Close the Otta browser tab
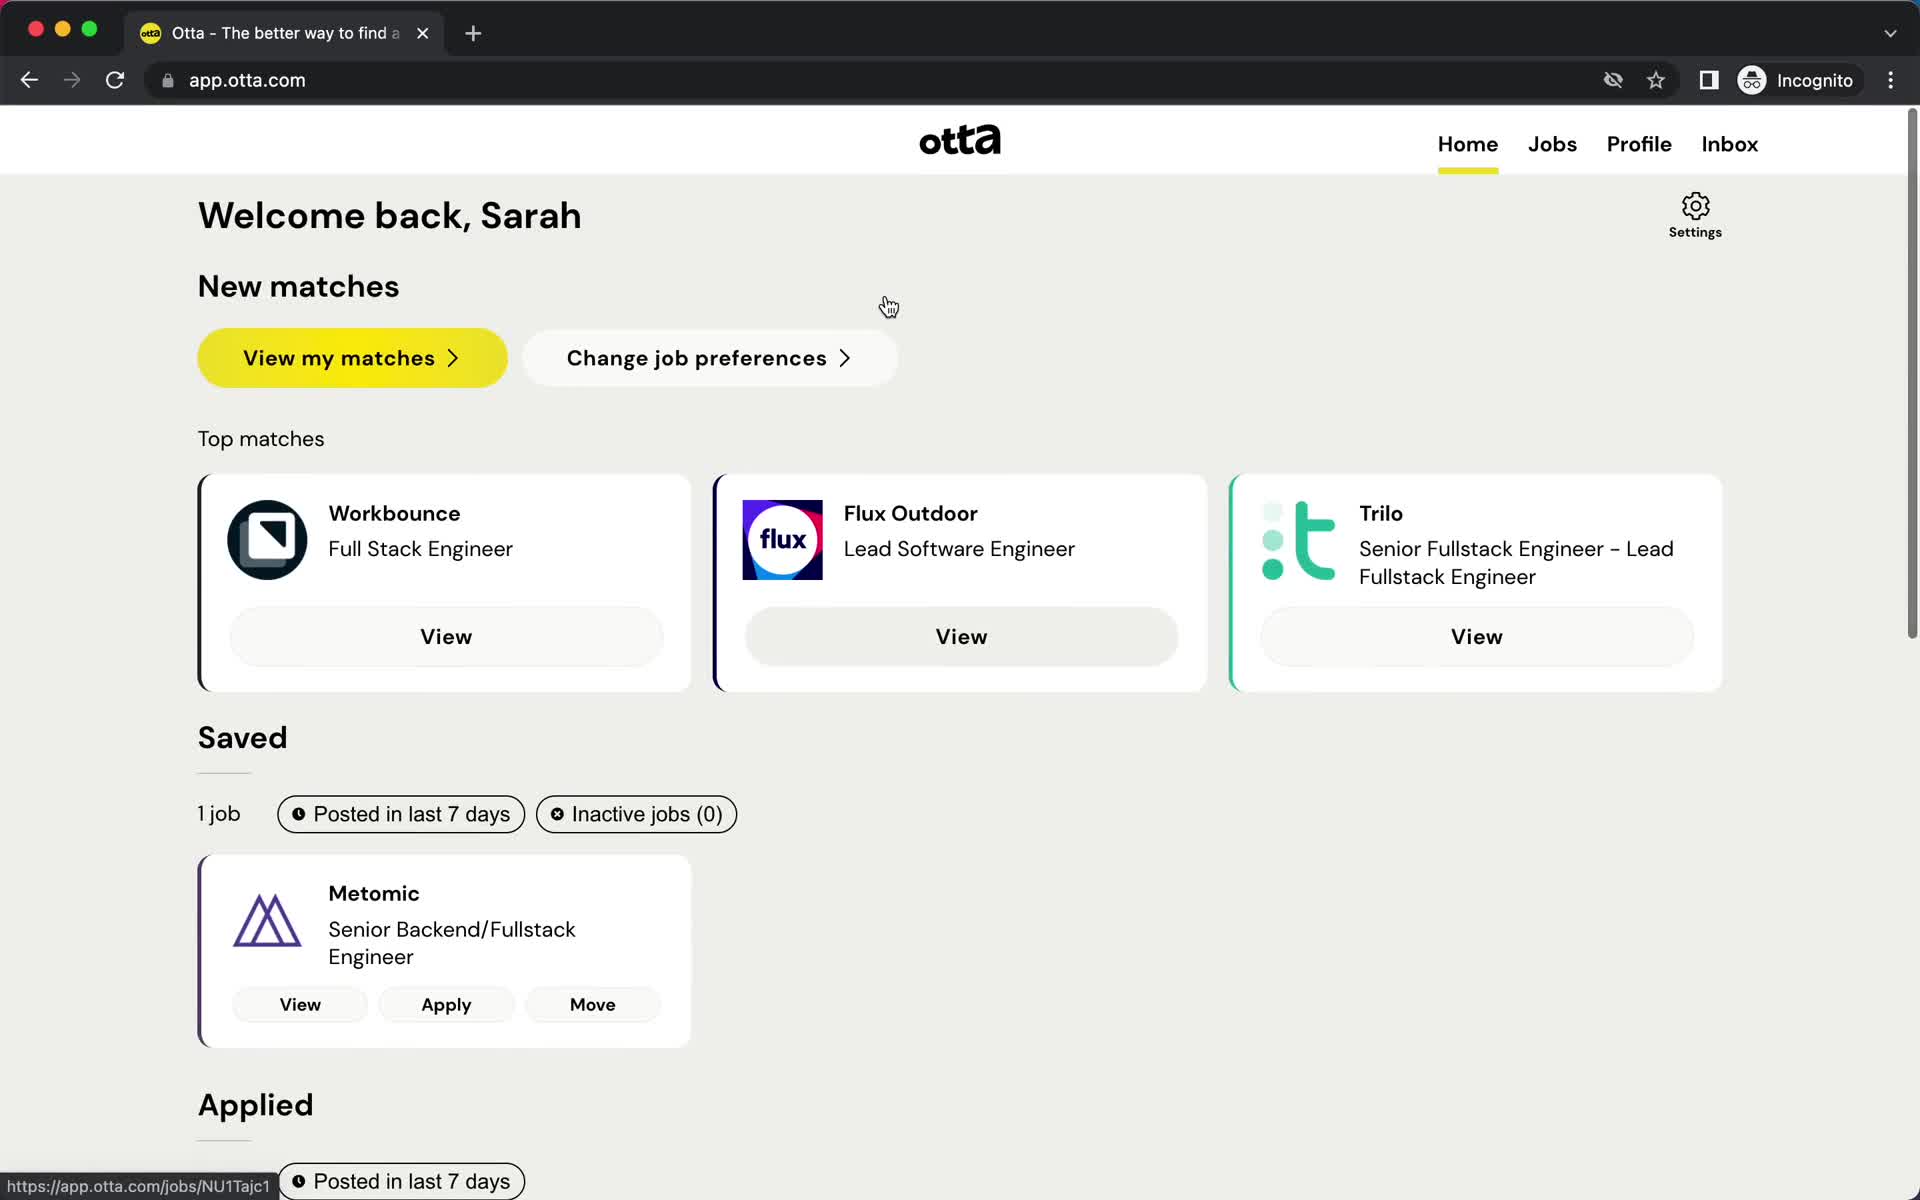The width and height of the screenshot is (1920, 1200). pos(423,33)
